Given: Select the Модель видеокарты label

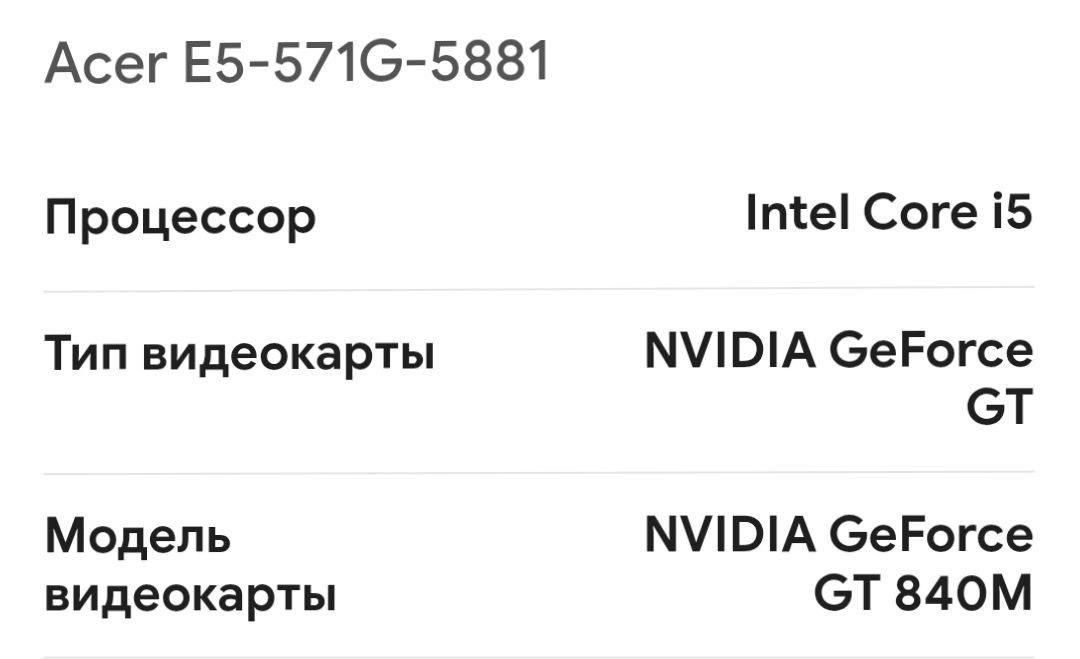Looking at the screenshot, I should [x=190, y=566].
